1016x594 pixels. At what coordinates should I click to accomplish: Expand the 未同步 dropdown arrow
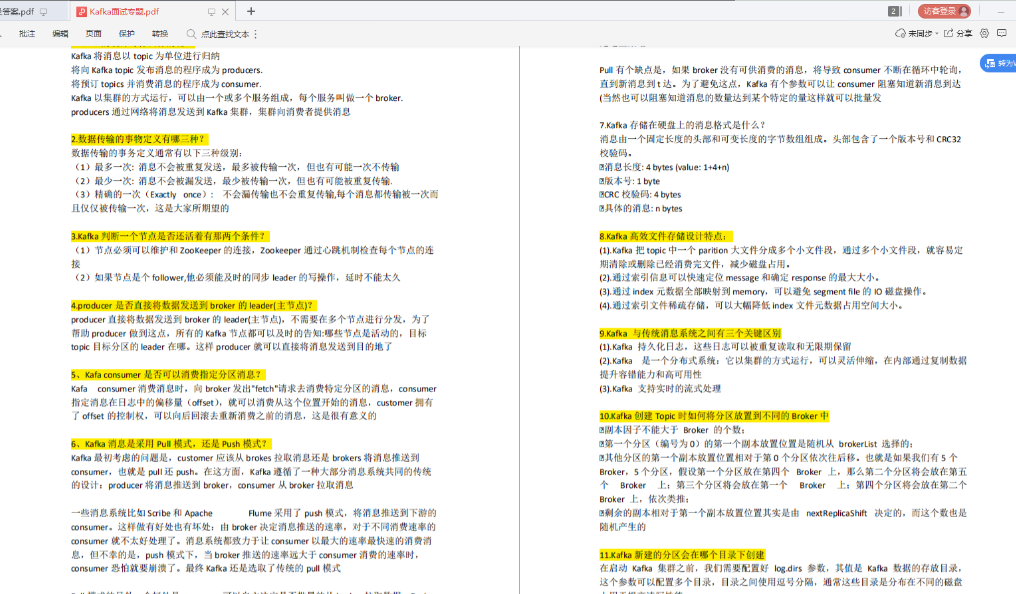coord(937,34)
